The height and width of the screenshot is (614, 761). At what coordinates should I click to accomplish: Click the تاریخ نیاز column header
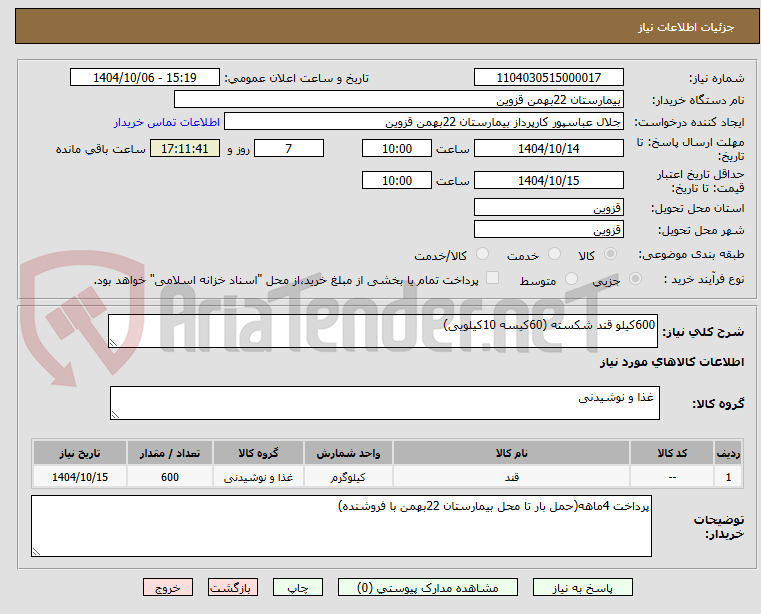coord(80,453)
